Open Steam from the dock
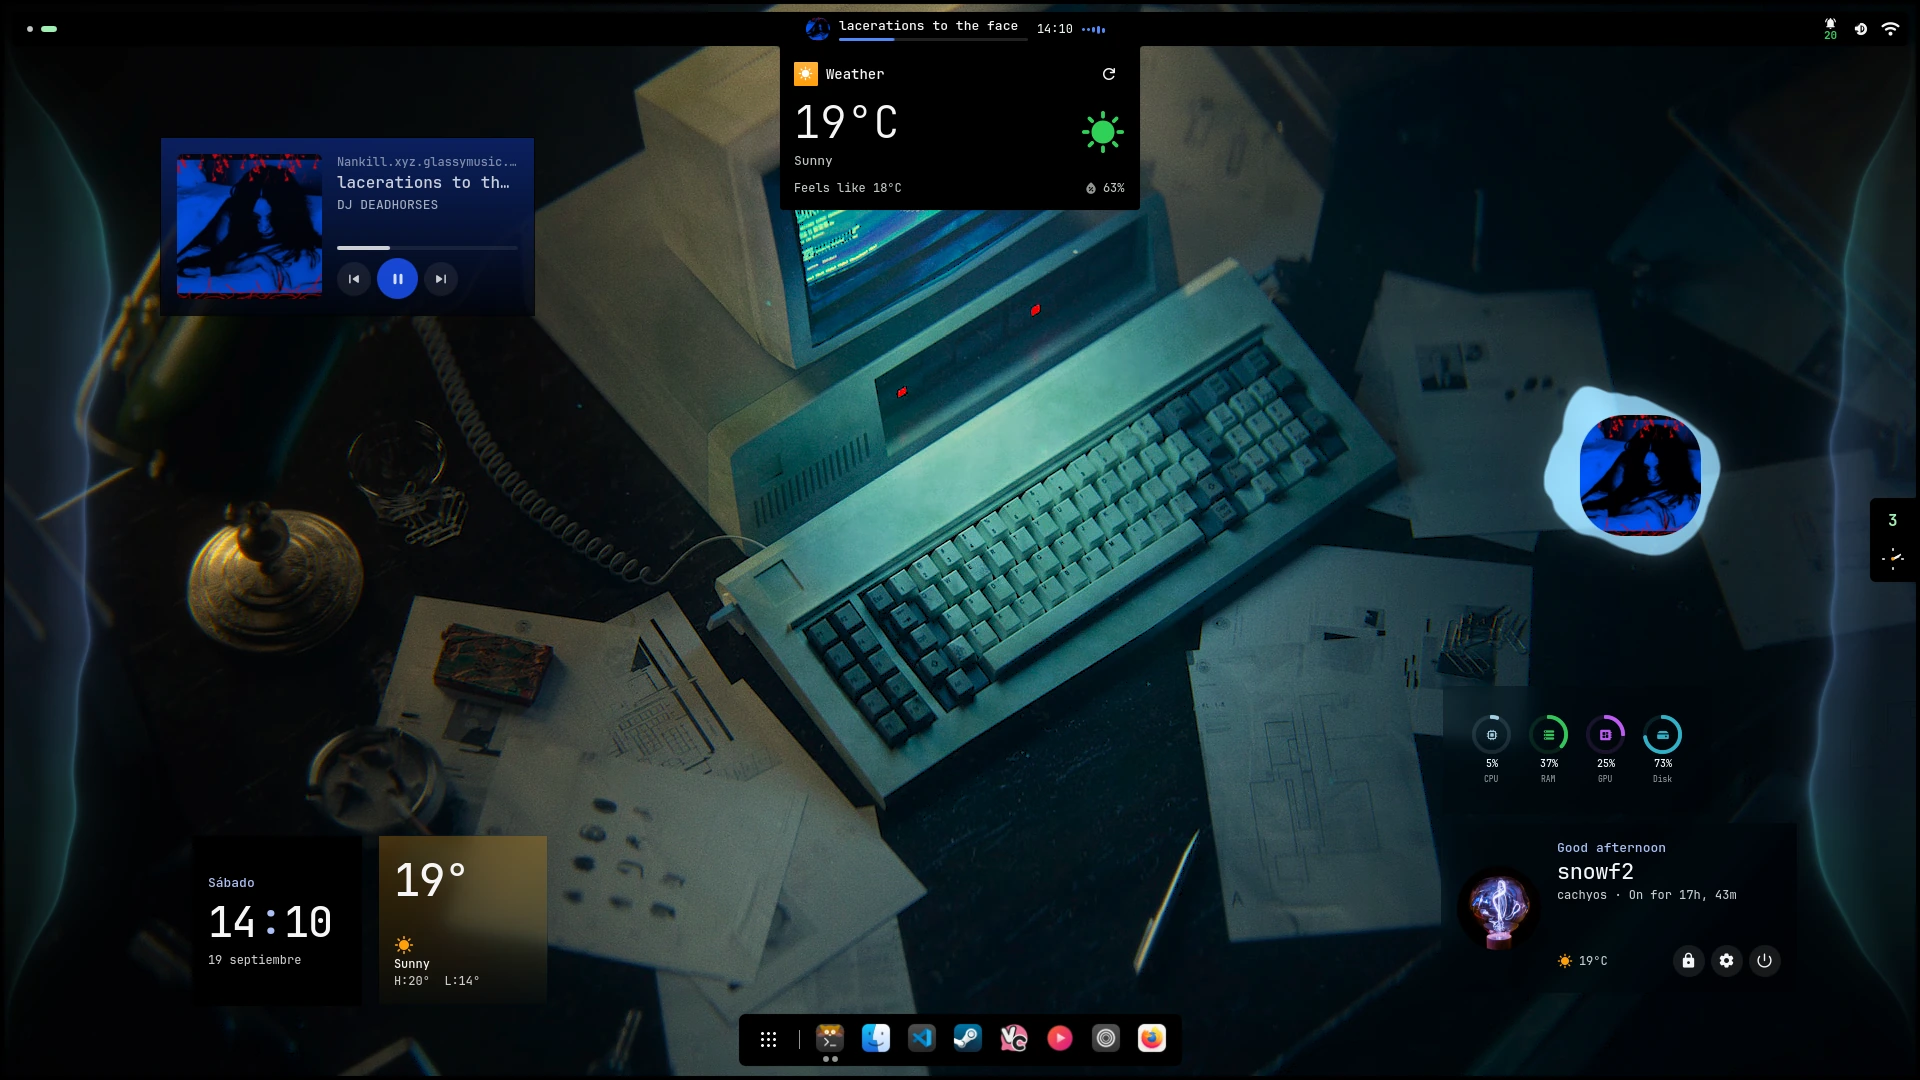 click(x=968, y=1038)
